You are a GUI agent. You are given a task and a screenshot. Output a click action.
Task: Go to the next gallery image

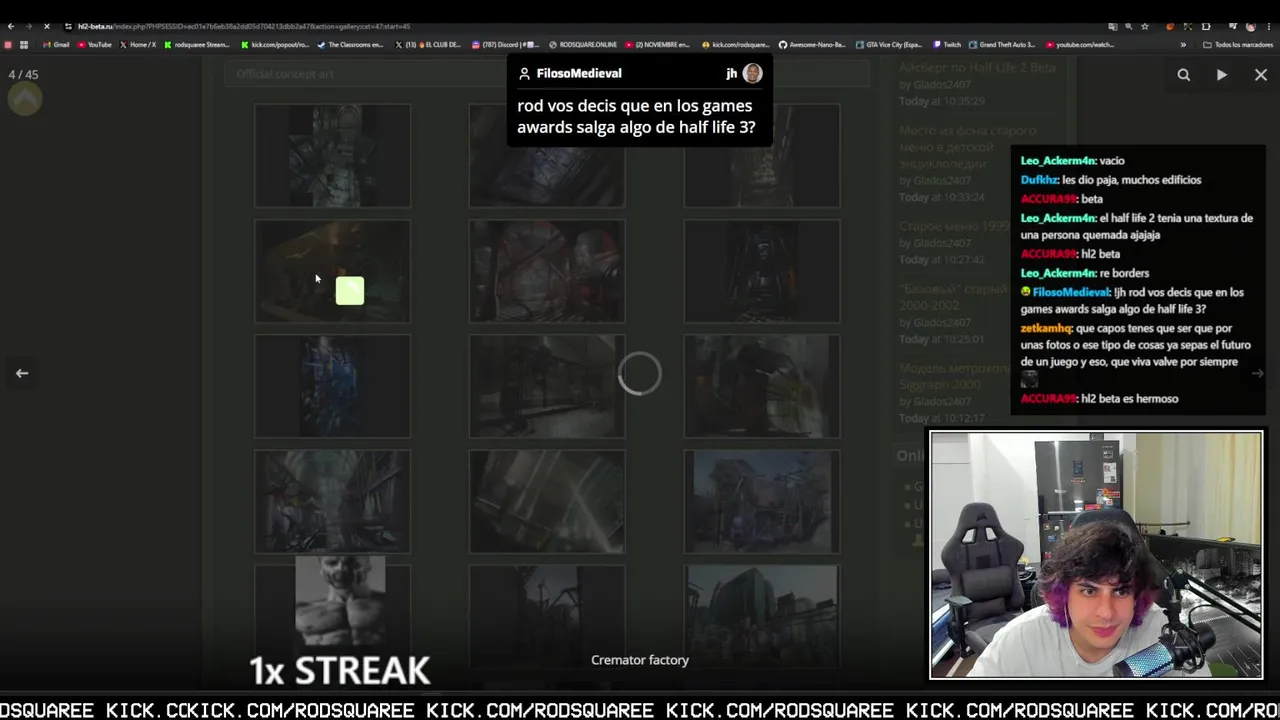(1257, 373)
